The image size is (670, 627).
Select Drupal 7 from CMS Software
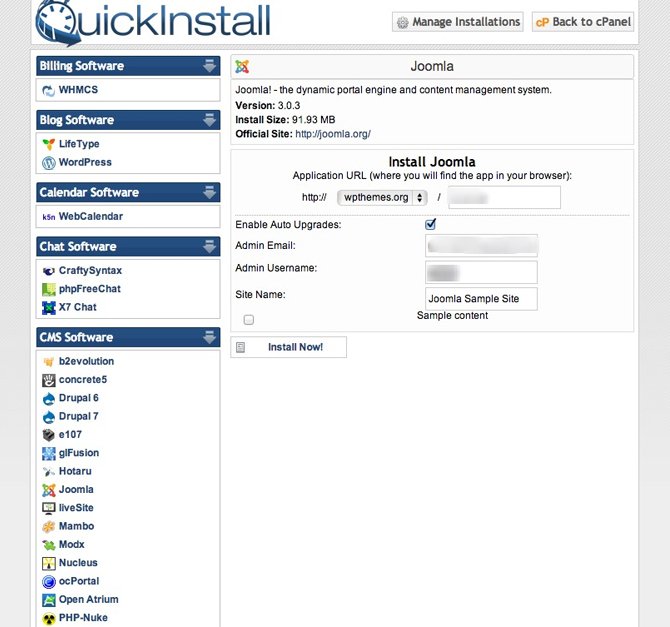point(79,416)
